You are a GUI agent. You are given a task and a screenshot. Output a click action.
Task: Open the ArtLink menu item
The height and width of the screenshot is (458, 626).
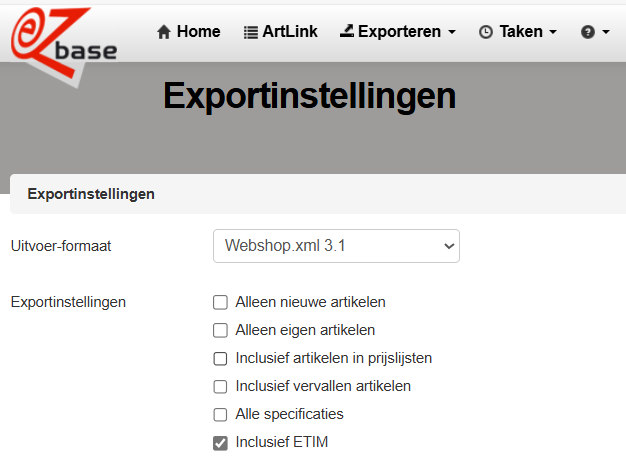281,32
